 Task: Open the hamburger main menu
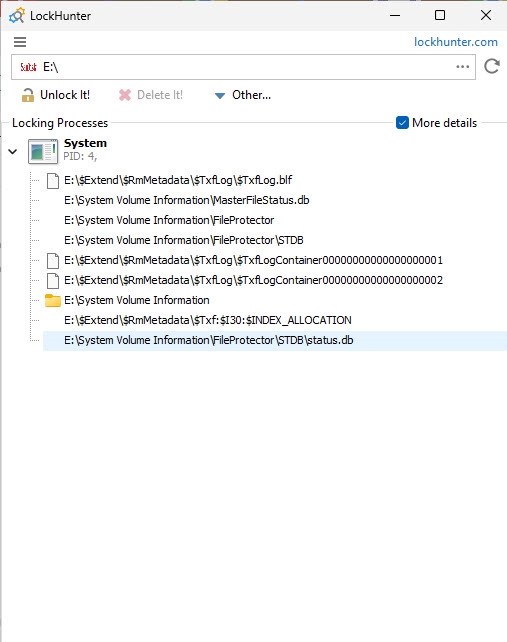pyautogui.click(x=20, y=42)
